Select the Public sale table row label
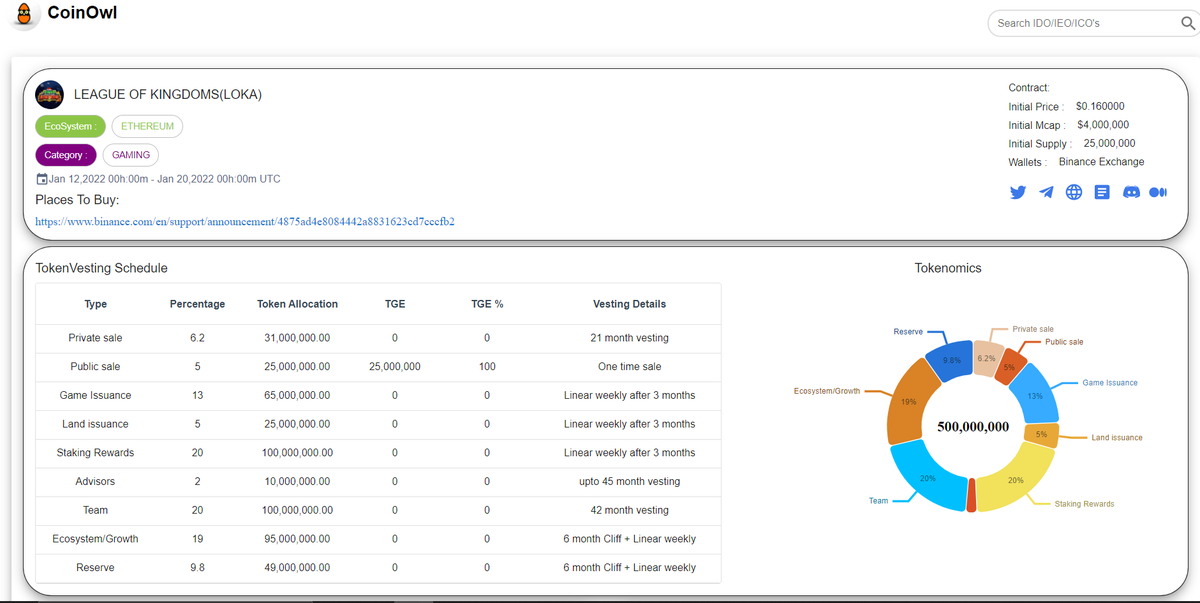The width and height of the screenshot is (1200, 603). tap(95, 367)
